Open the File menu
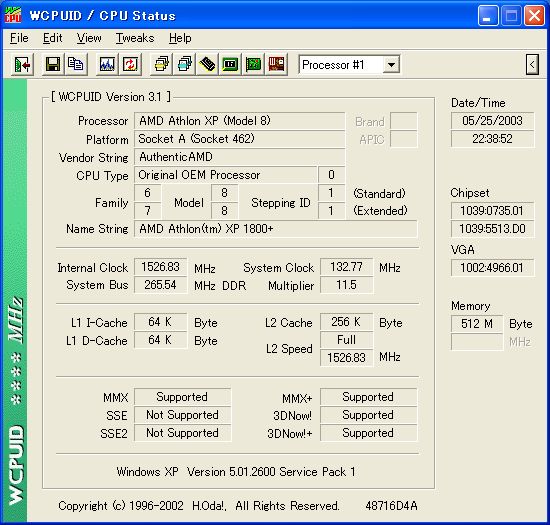This screenshot has height=525, width=550. [19, 38]
